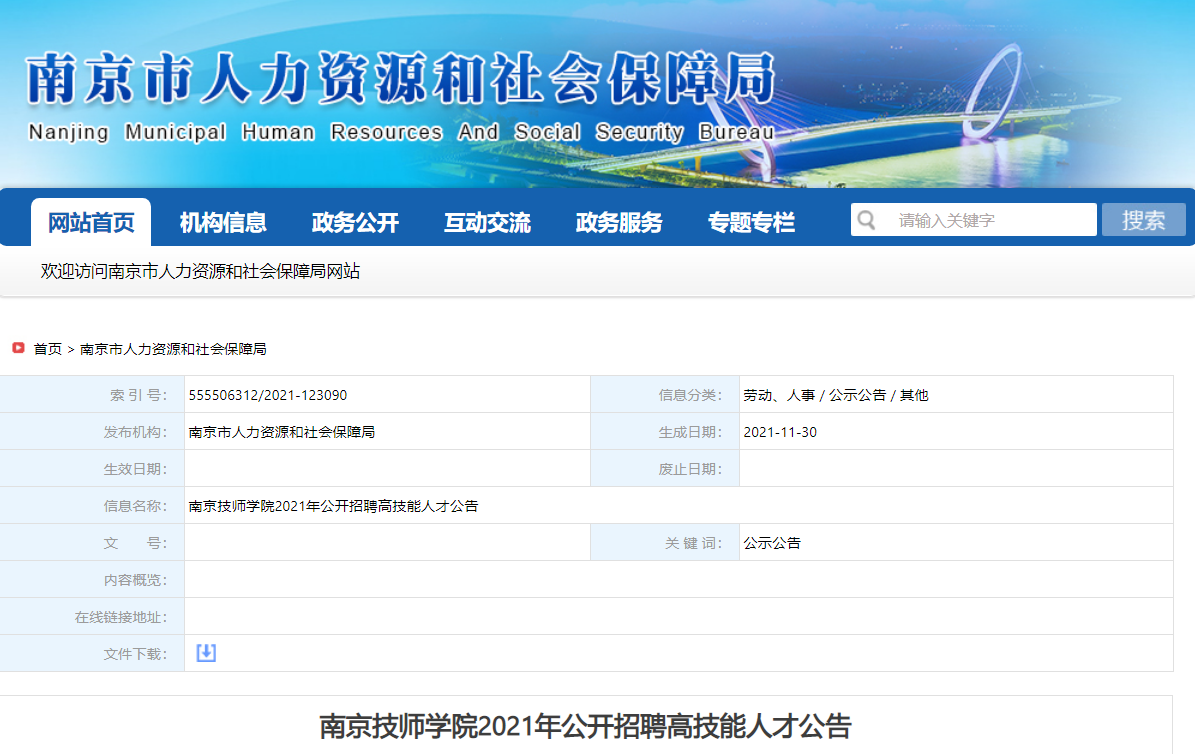The height and width of the screenshot is (754, 1195).
Task: Click the article heading 南京技师学院2021年公开招聘高技能人才公告
Action: pos(585,726)
